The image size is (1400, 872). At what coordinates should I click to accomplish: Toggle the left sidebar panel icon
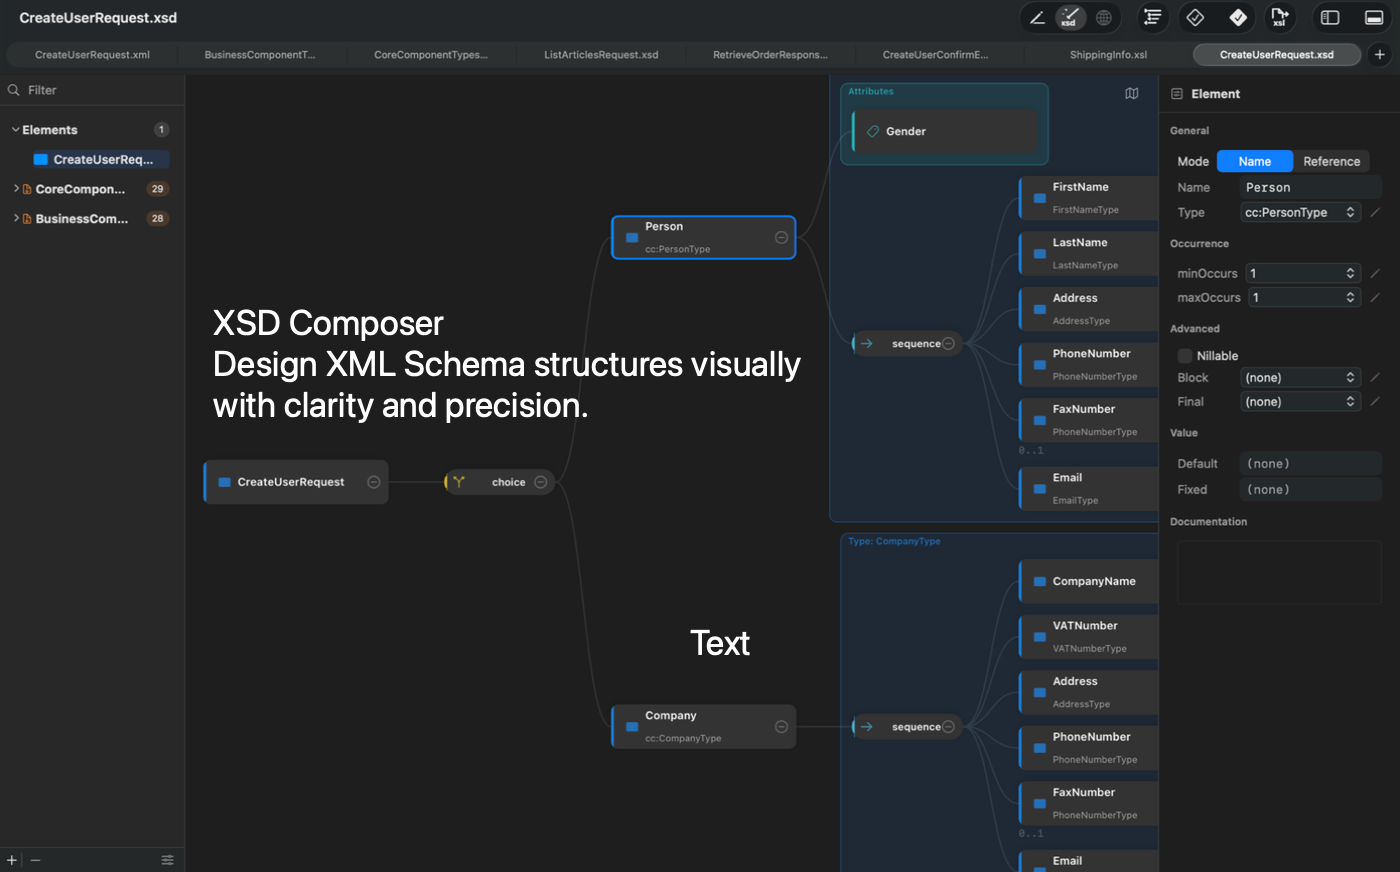click(1330, 17)
